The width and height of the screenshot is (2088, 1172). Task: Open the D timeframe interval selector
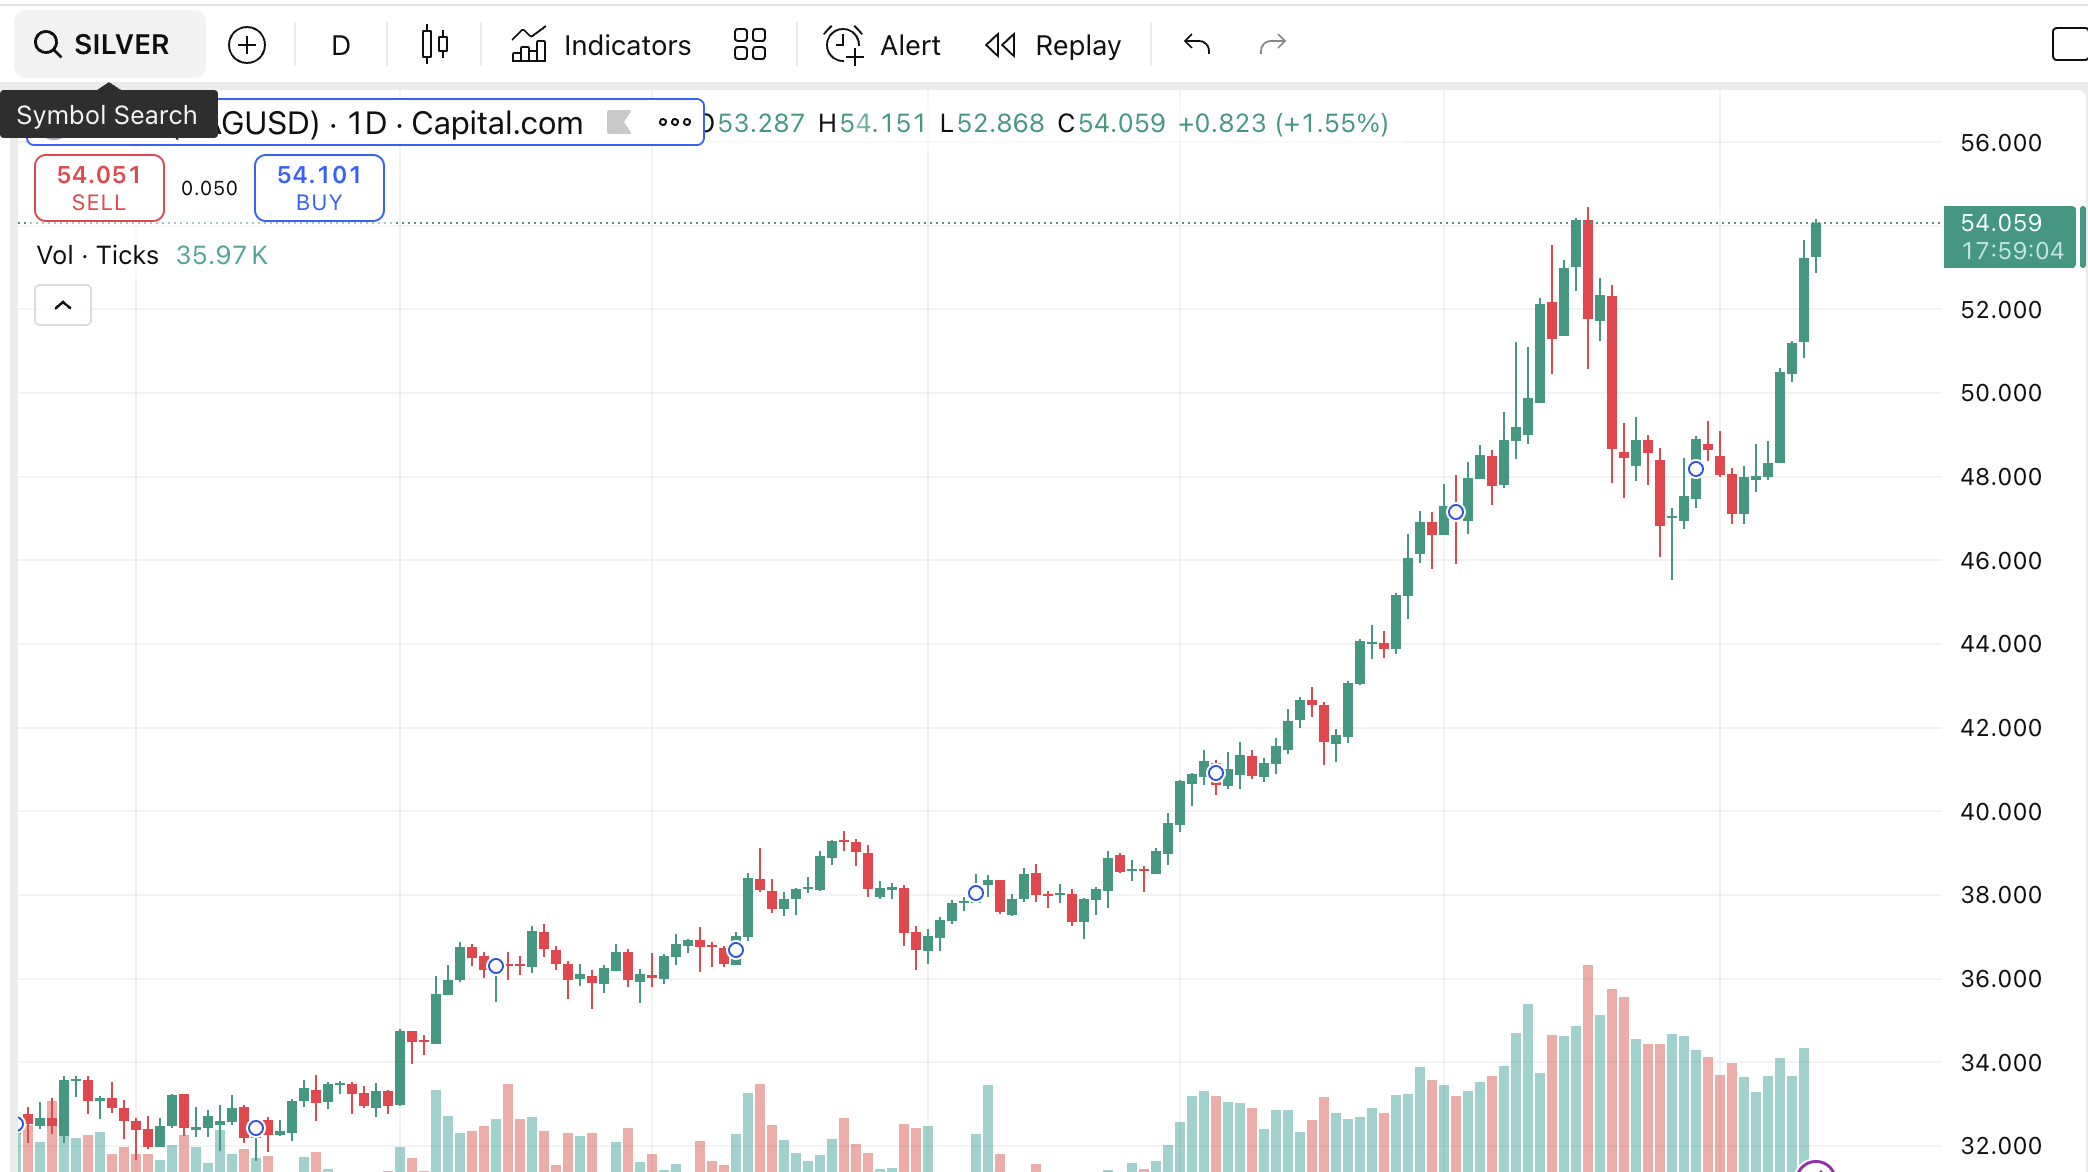(x=340, y=45)
